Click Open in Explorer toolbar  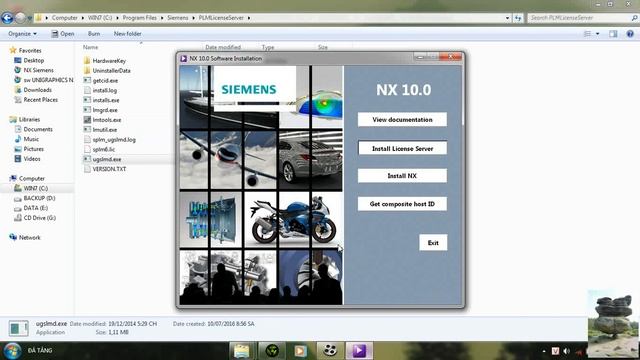62,33
